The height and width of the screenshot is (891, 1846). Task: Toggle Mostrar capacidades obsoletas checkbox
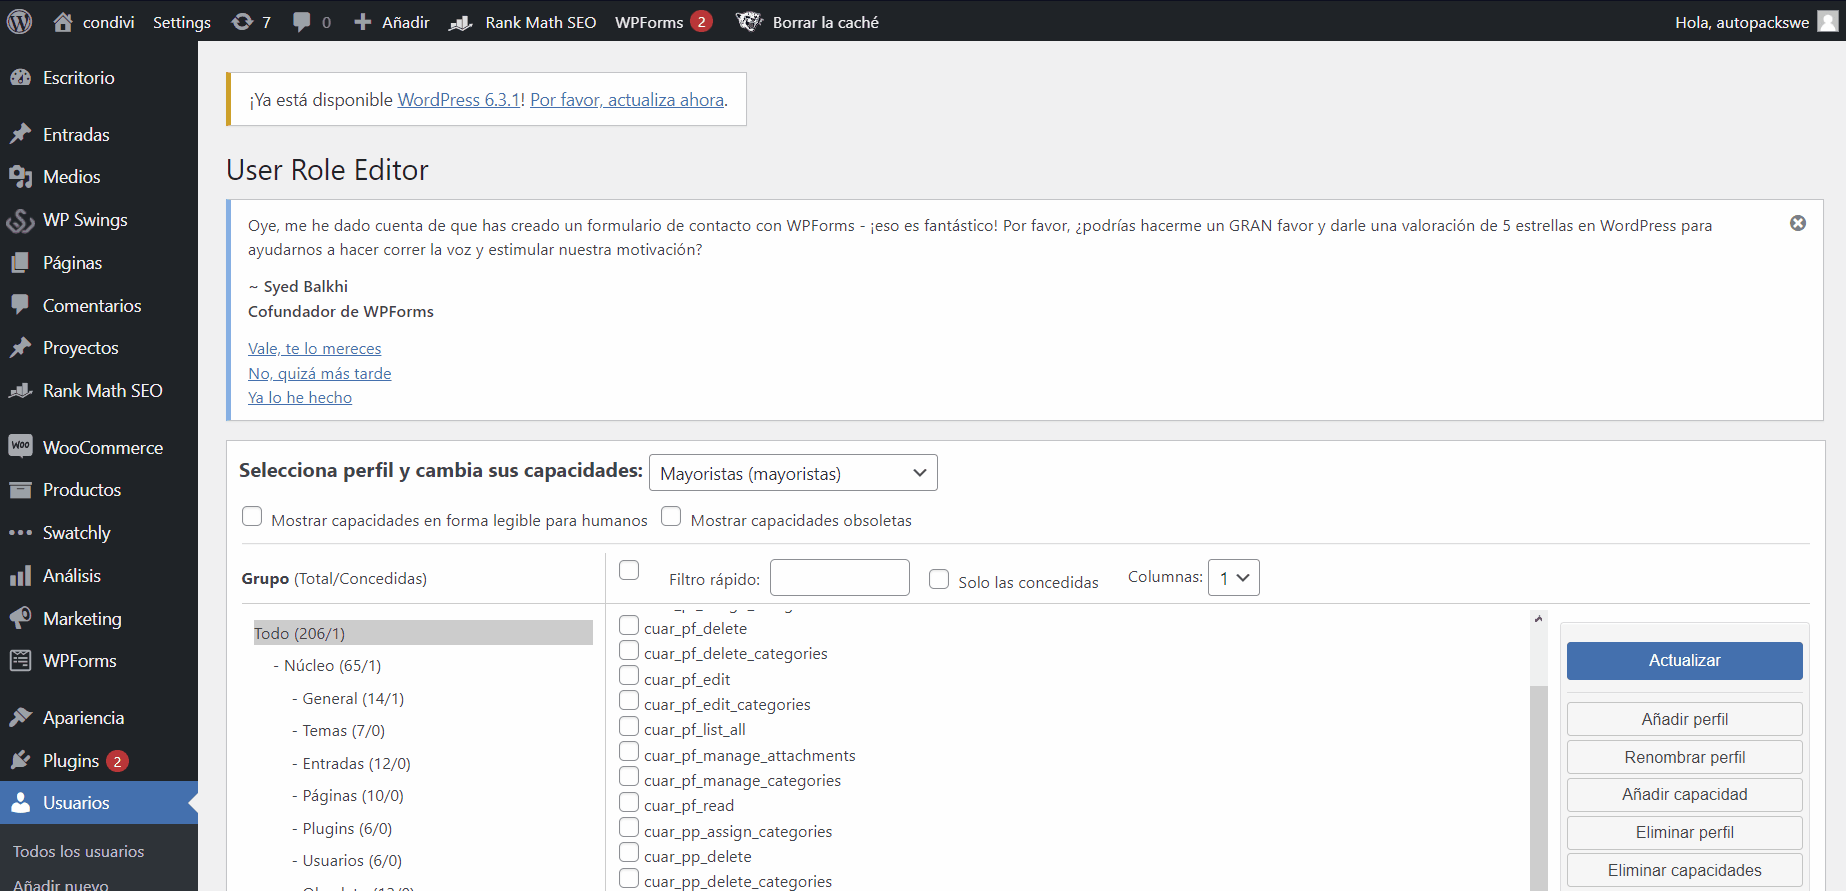(x=671, y=516)
